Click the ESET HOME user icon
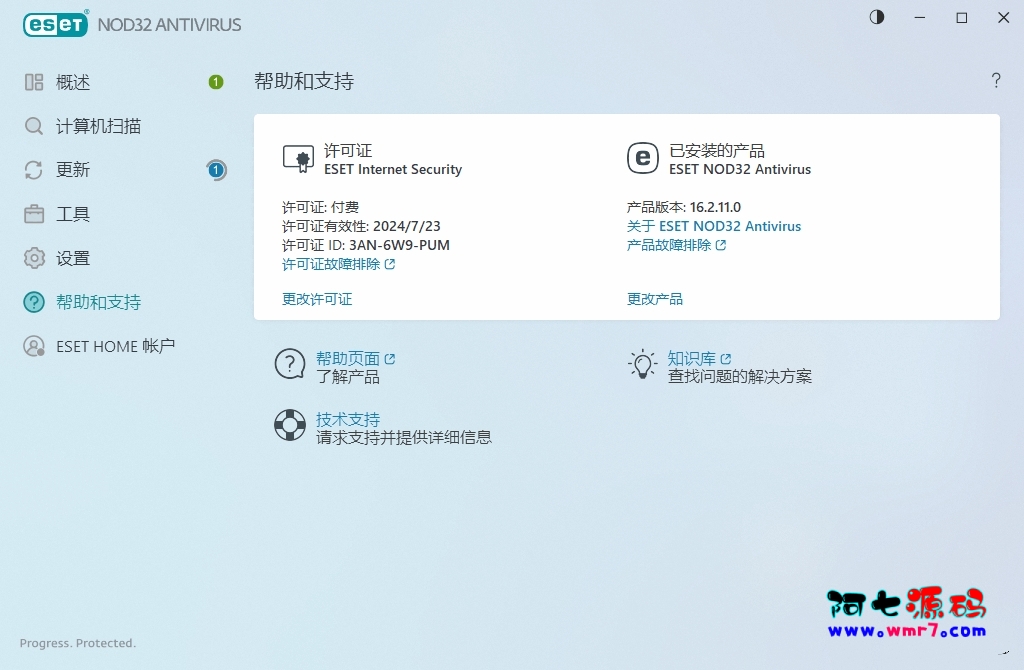1024x670 pixels. pyautogui.click(x=34, y=346)
